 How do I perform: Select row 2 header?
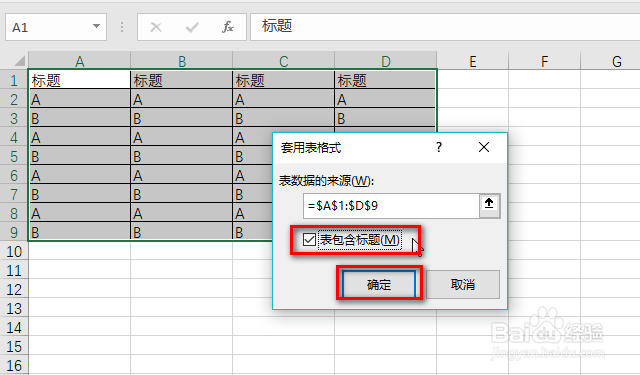(x=14, y=99)
